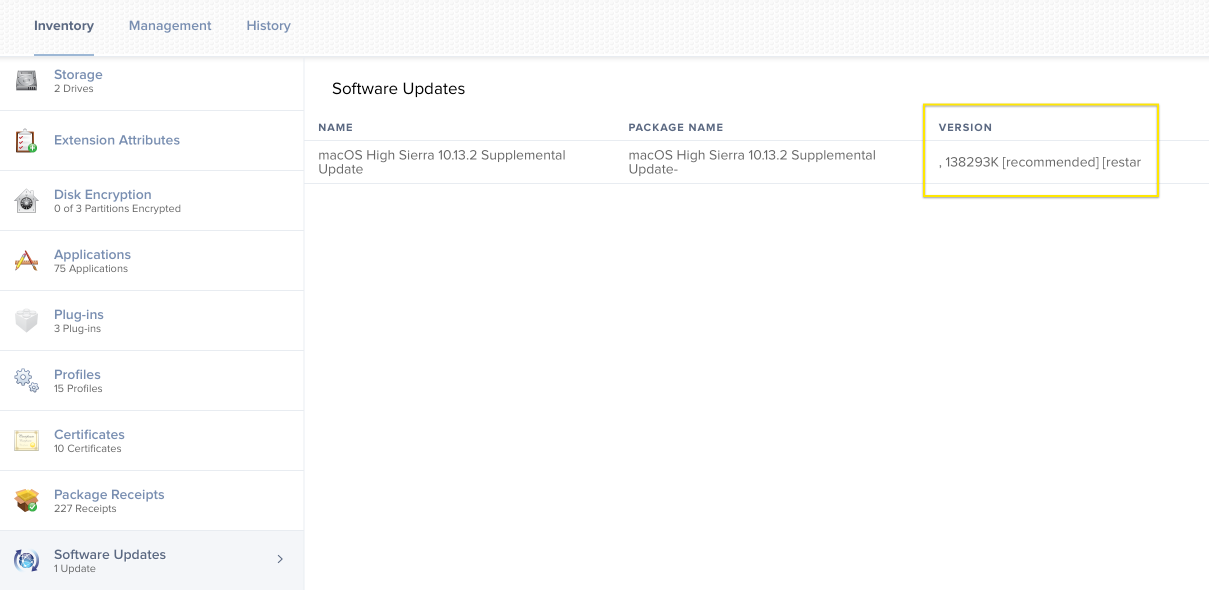Open the Disk Encryption section
1209x590 pixels.
[152, 201]
